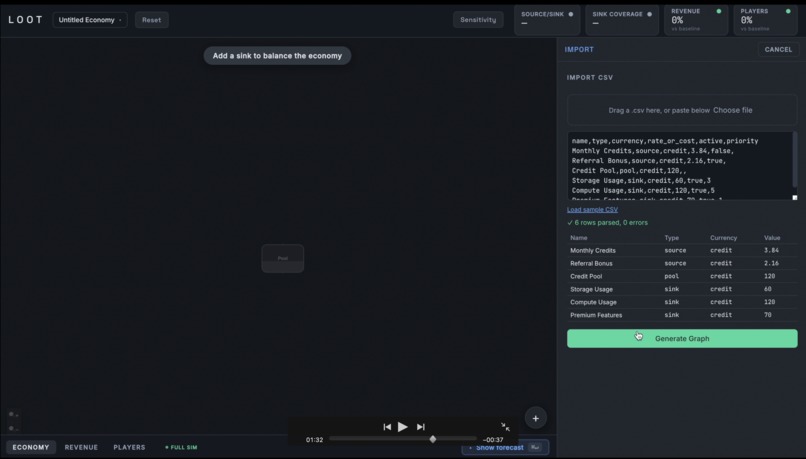Switch to the PLAYERS tab
This screenshot has width=806, height=459.
[x=129, y=447]
